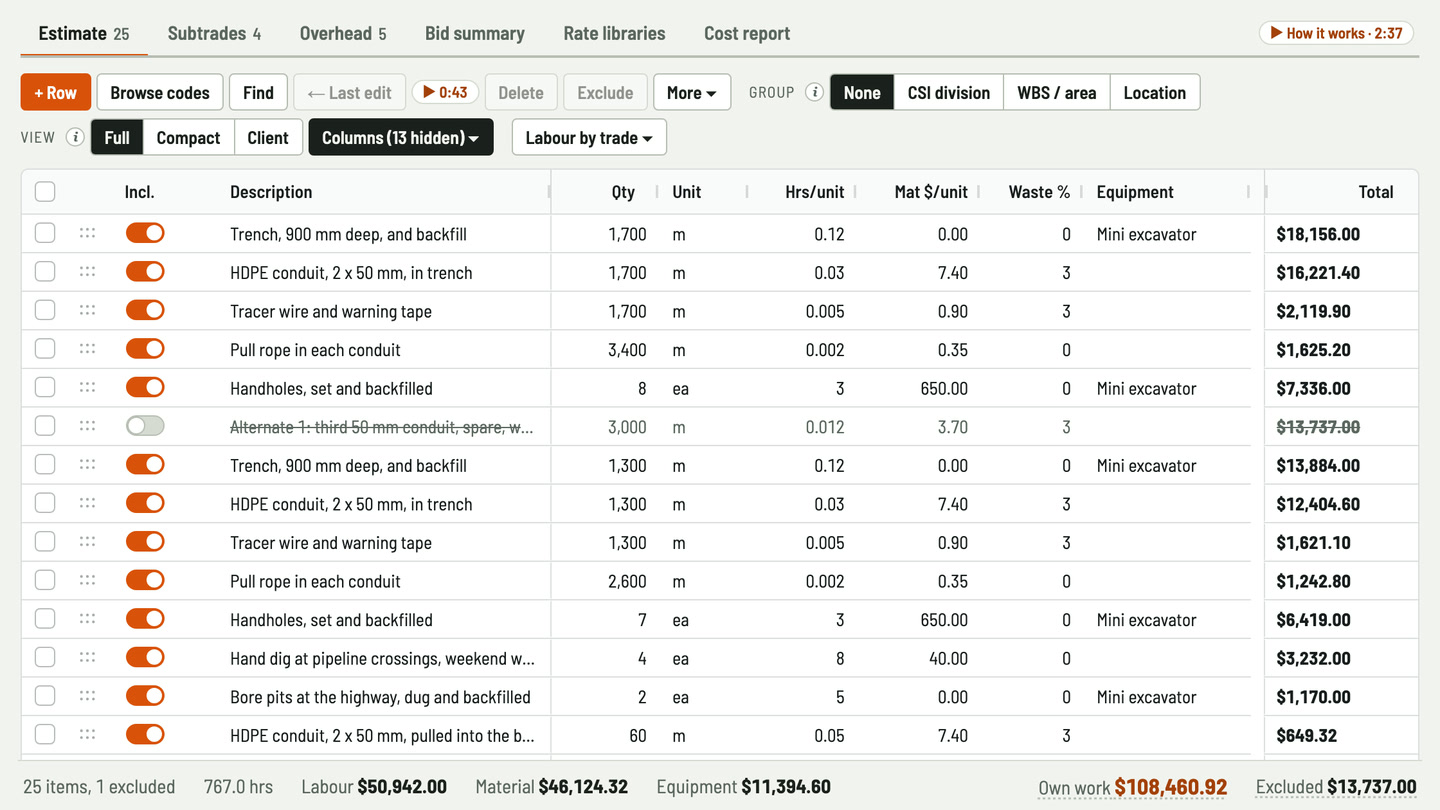The width and height of the screenshot is (1440, 810).
Task: Toggle include for Handholes 7 ea row
Action: pyautogui.click(x=145, y=620)
